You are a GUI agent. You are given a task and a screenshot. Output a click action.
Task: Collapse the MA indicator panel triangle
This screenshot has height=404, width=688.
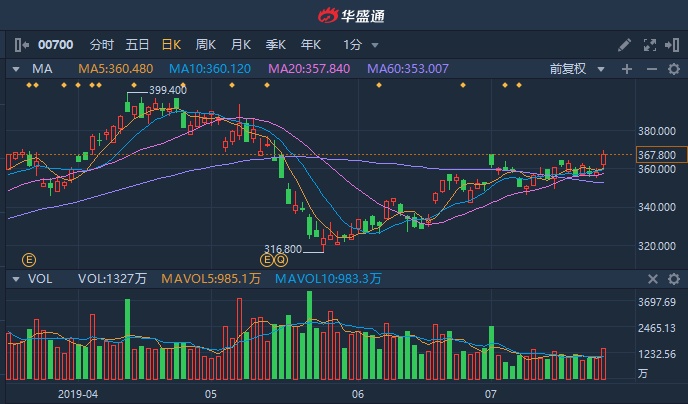tap(16, 69)
